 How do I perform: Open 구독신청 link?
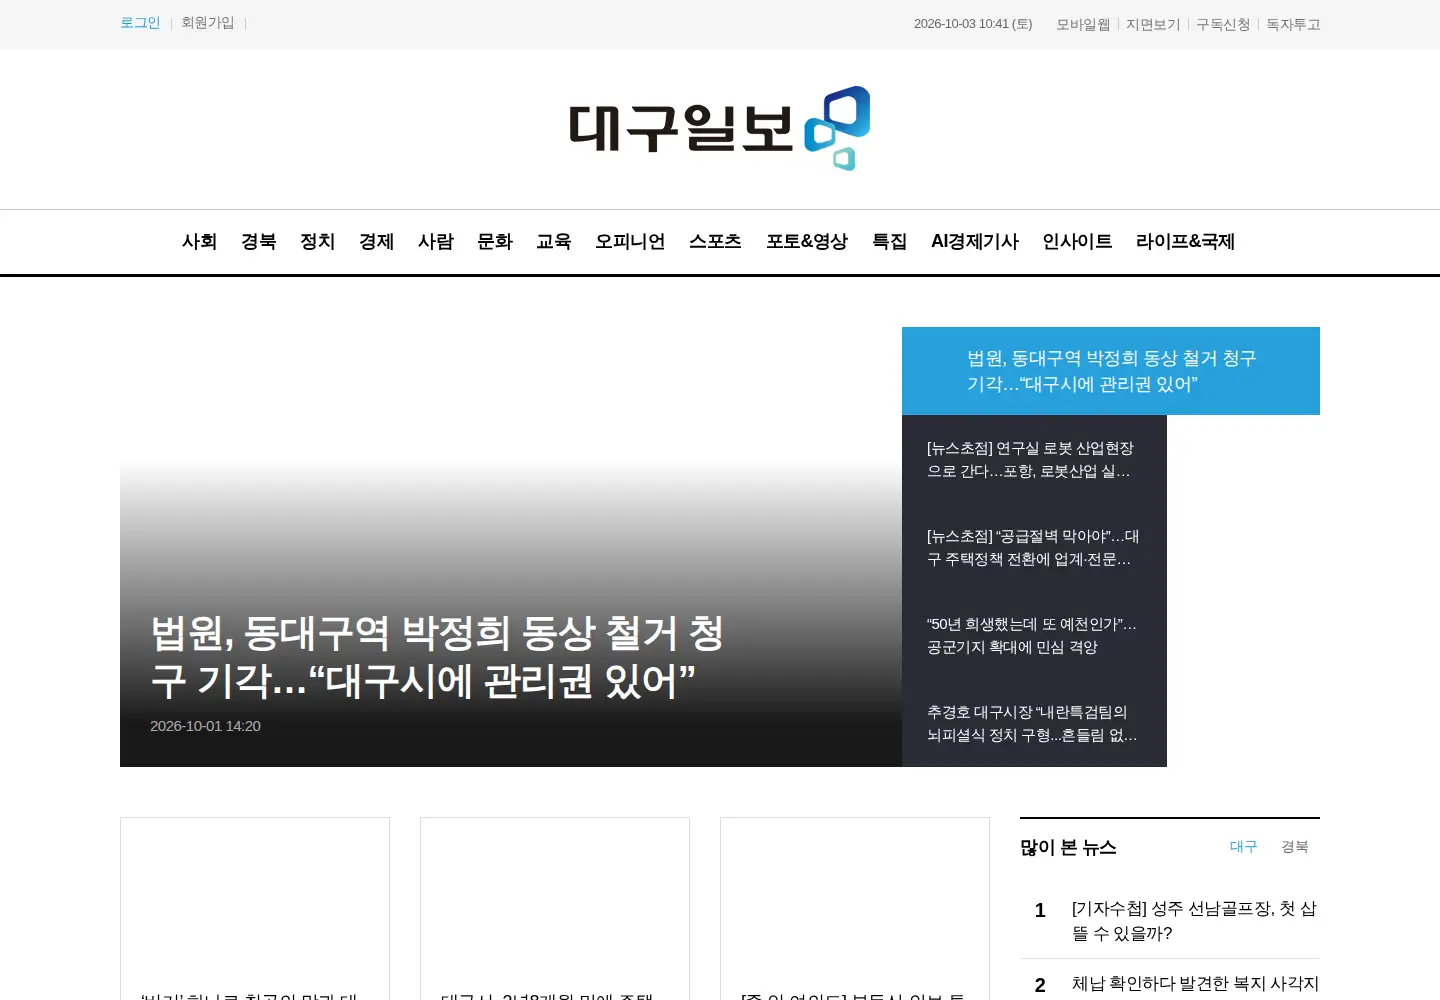pyautogui.click(x=1223, y=24)
